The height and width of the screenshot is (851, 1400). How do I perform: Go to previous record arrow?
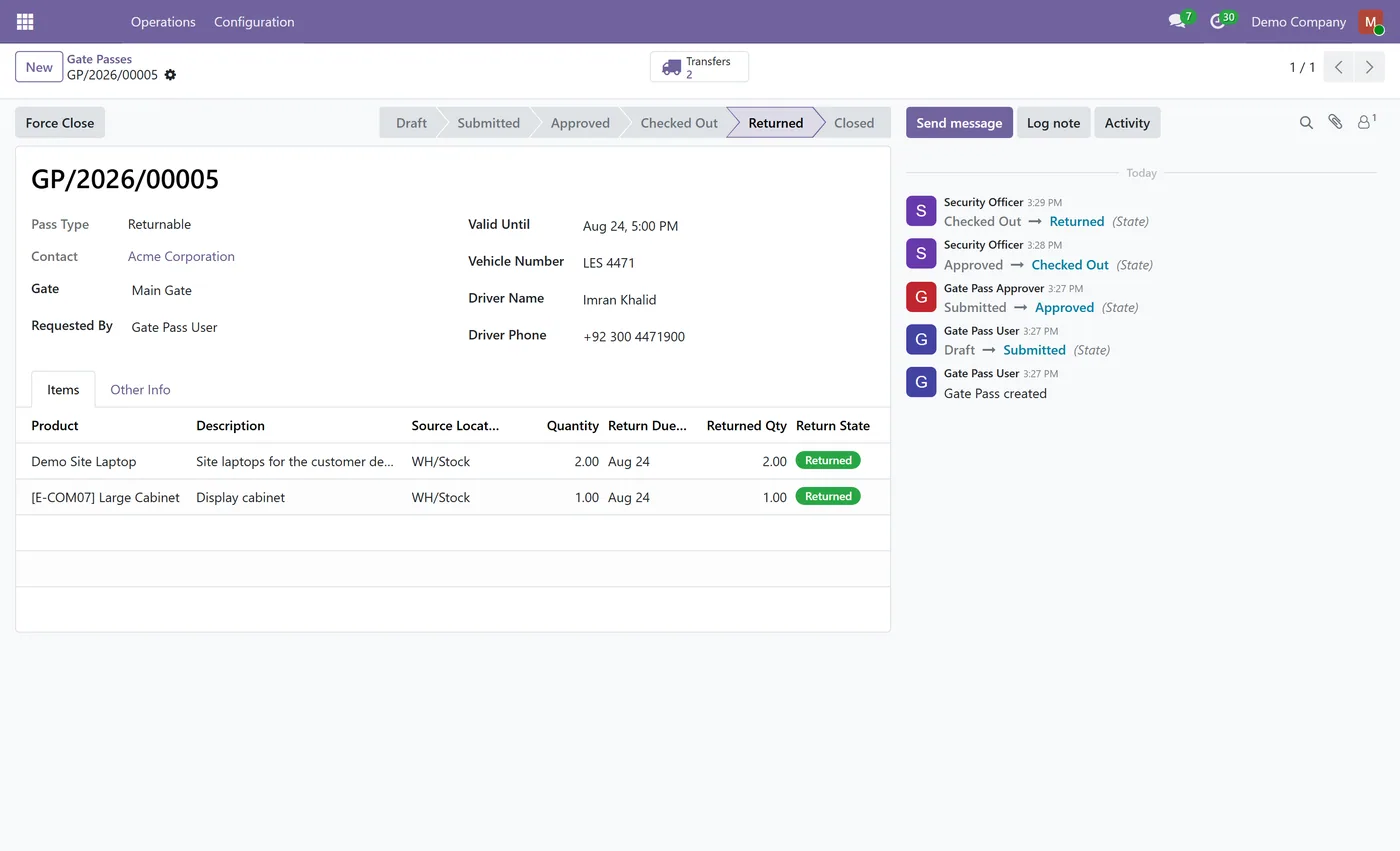pos(1339,67)
